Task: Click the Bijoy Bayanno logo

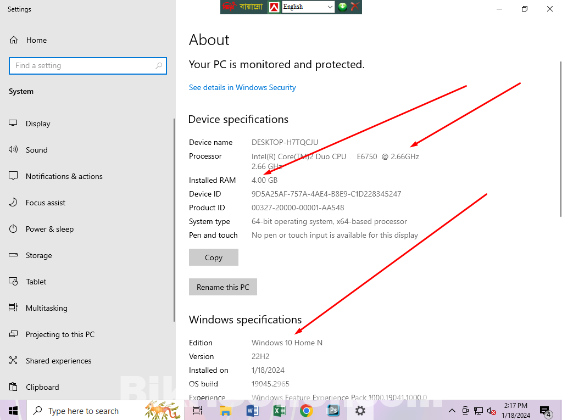Action: [243, 7]
